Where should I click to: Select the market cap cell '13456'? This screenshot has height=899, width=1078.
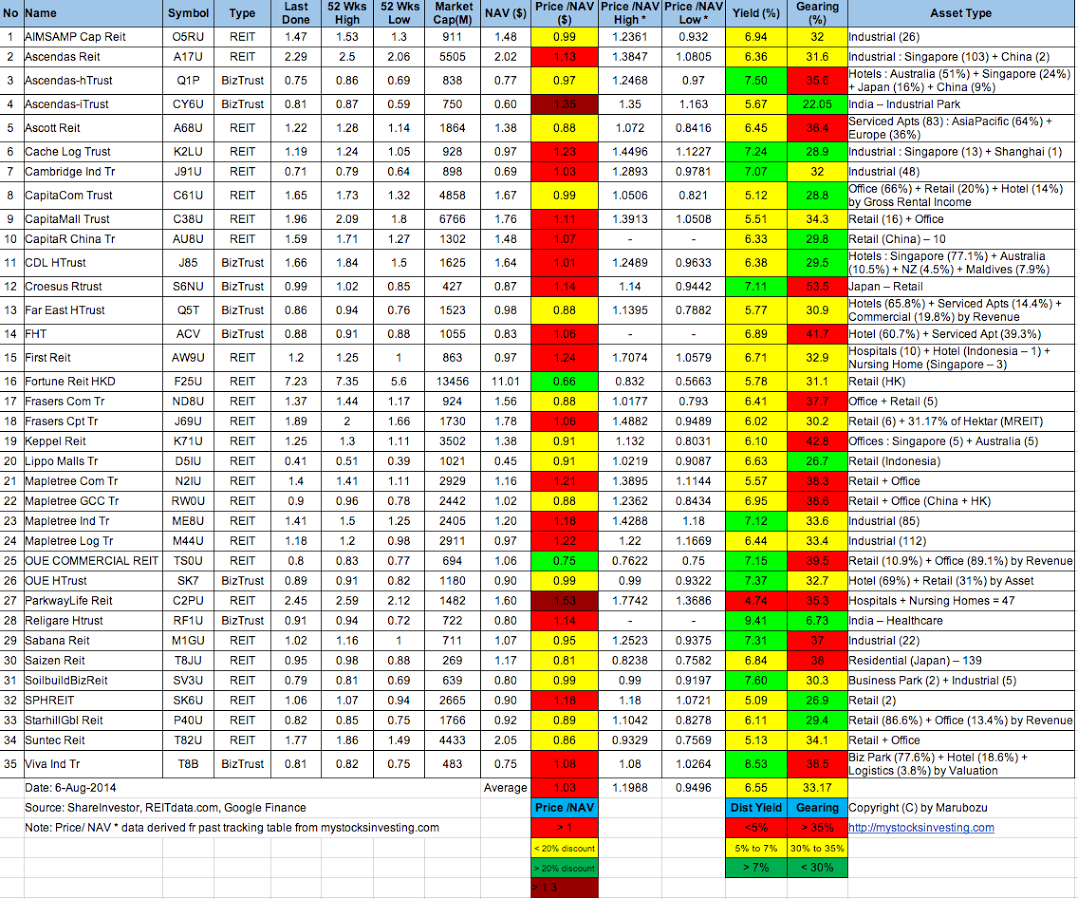[x=452, y=381]
